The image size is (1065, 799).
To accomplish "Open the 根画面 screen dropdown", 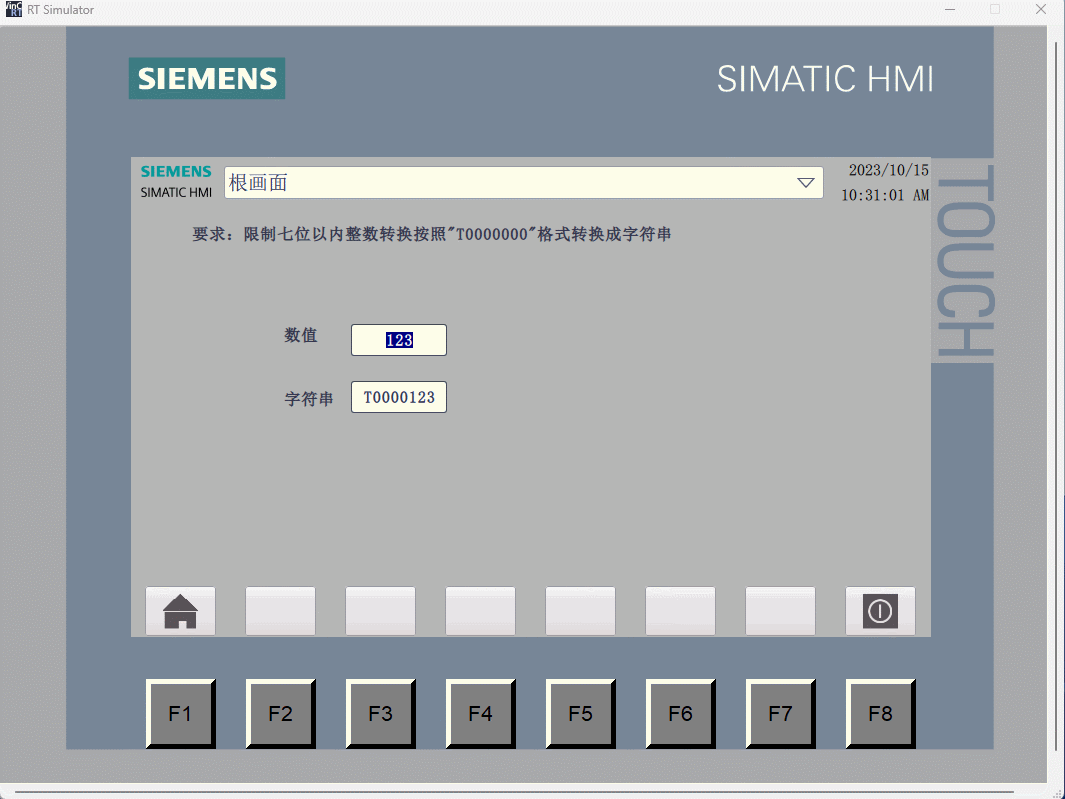I will [520, 183].
